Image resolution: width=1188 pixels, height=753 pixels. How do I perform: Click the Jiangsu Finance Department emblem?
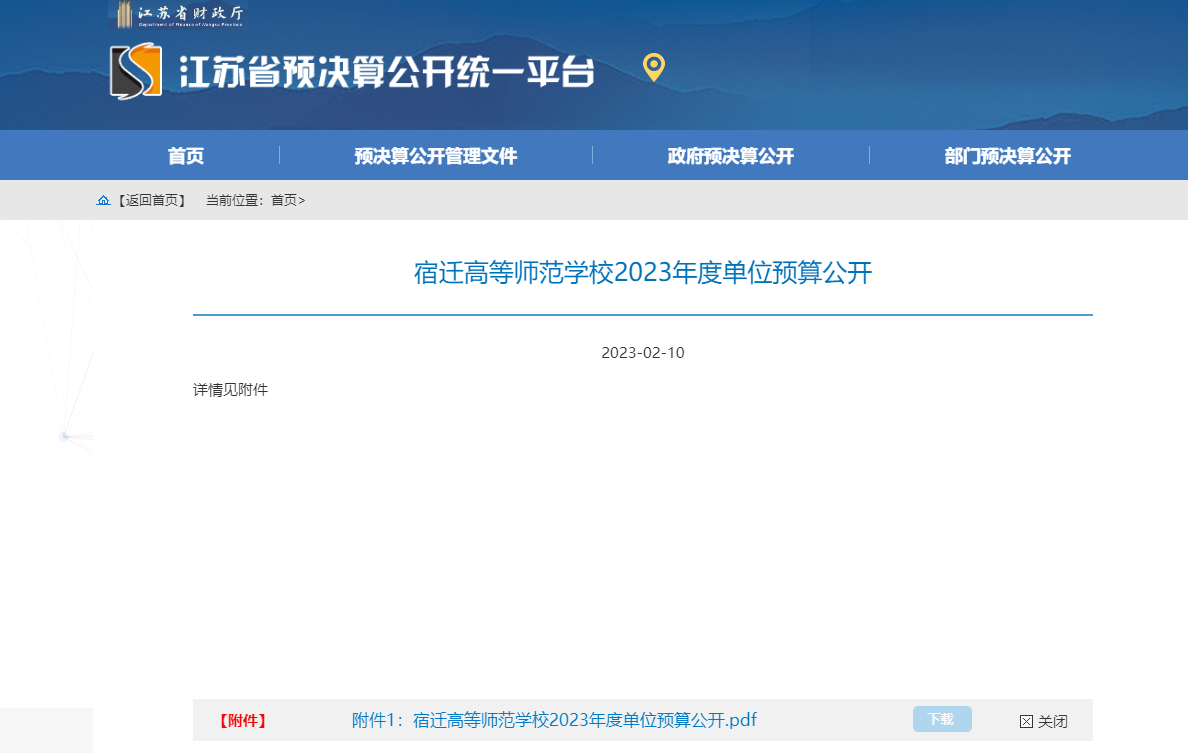pyautogui.click(x=124, y=14)
